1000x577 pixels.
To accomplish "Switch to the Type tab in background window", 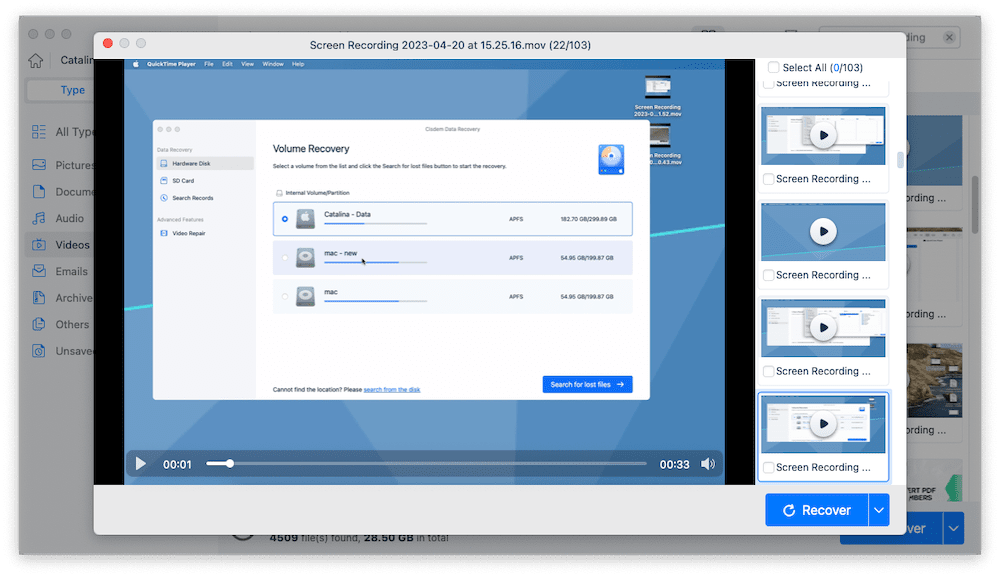I will [x=59, y=90].
